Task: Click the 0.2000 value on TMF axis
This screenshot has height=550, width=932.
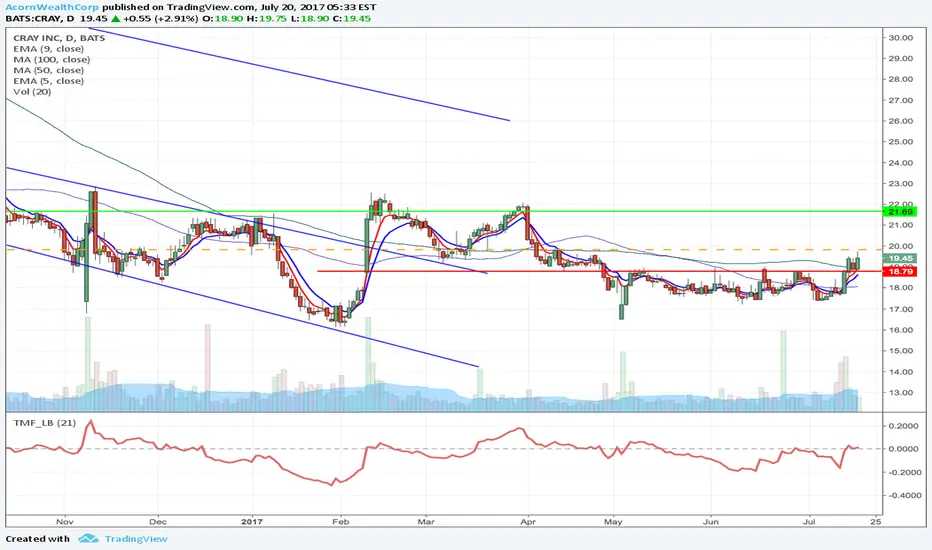Action: 903,426
